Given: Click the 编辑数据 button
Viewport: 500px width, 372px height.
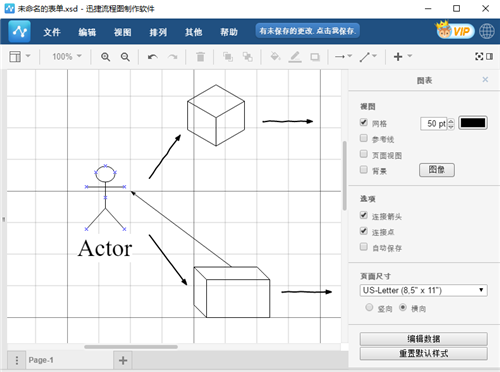Looking at the screenshot, I should click(x=424, y=339).
